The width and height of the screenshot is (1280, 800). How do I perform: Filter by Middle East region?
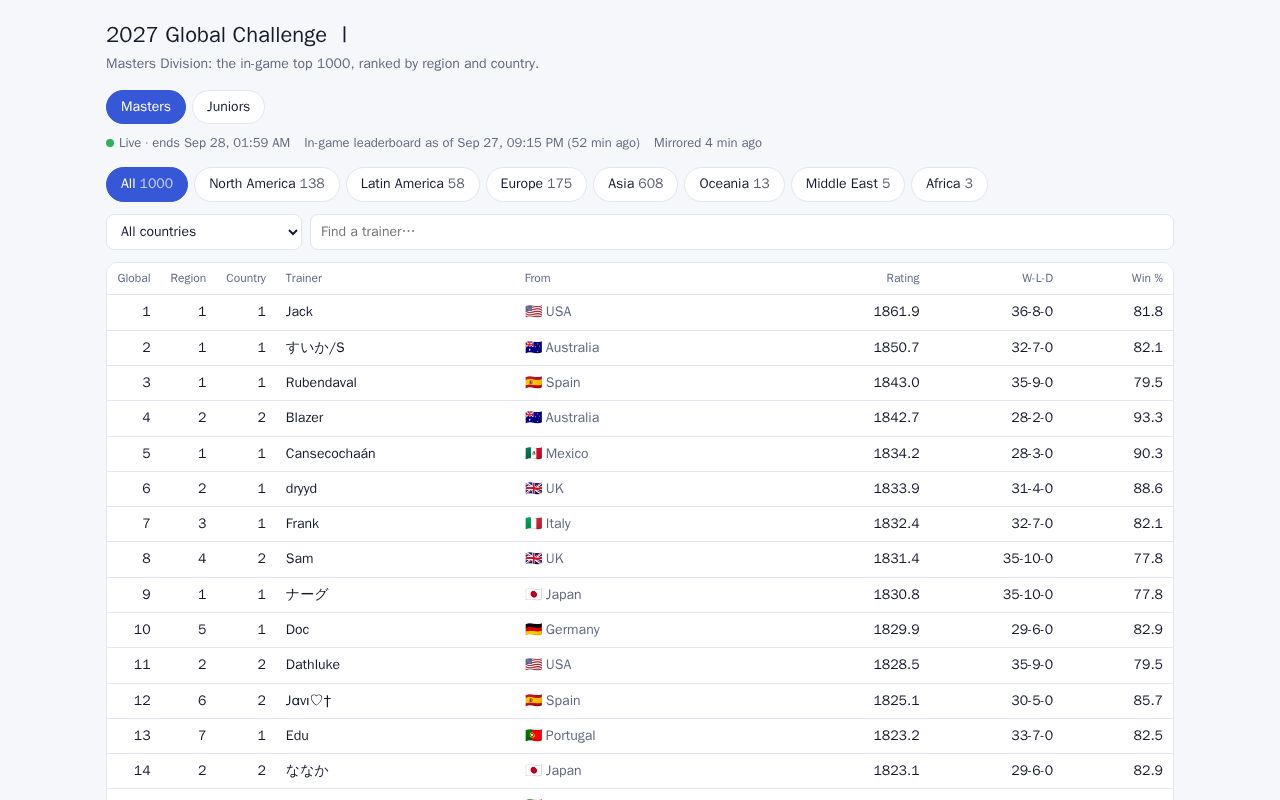click(848, 184)
